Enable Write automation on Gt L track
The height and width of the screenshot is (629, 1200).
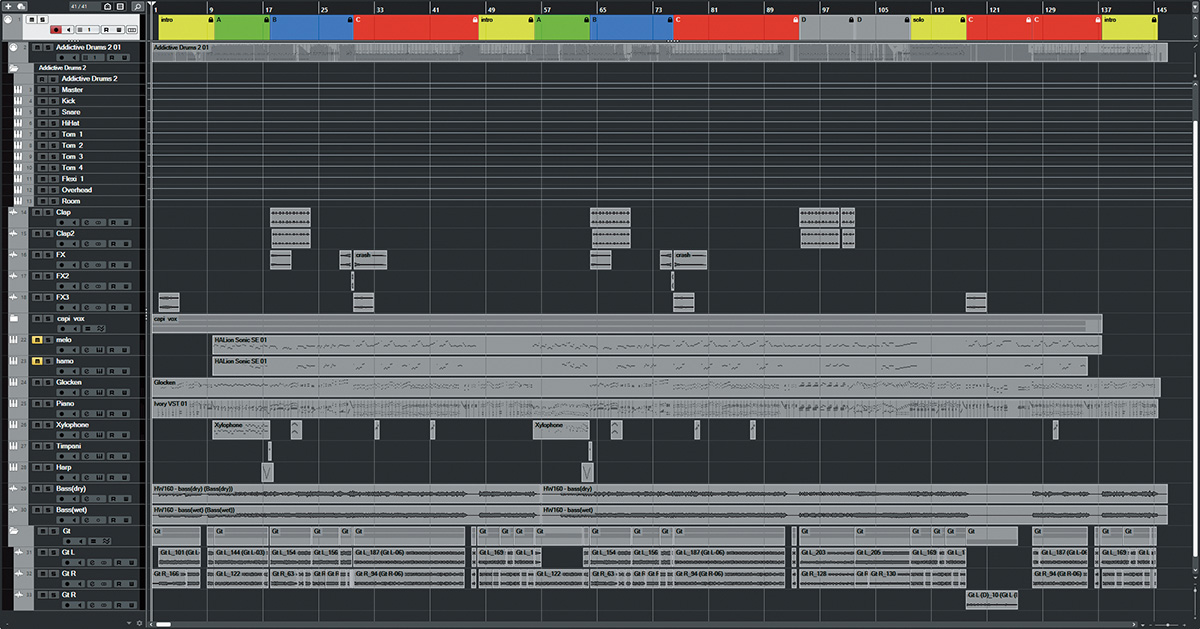[x=131, y=563]
